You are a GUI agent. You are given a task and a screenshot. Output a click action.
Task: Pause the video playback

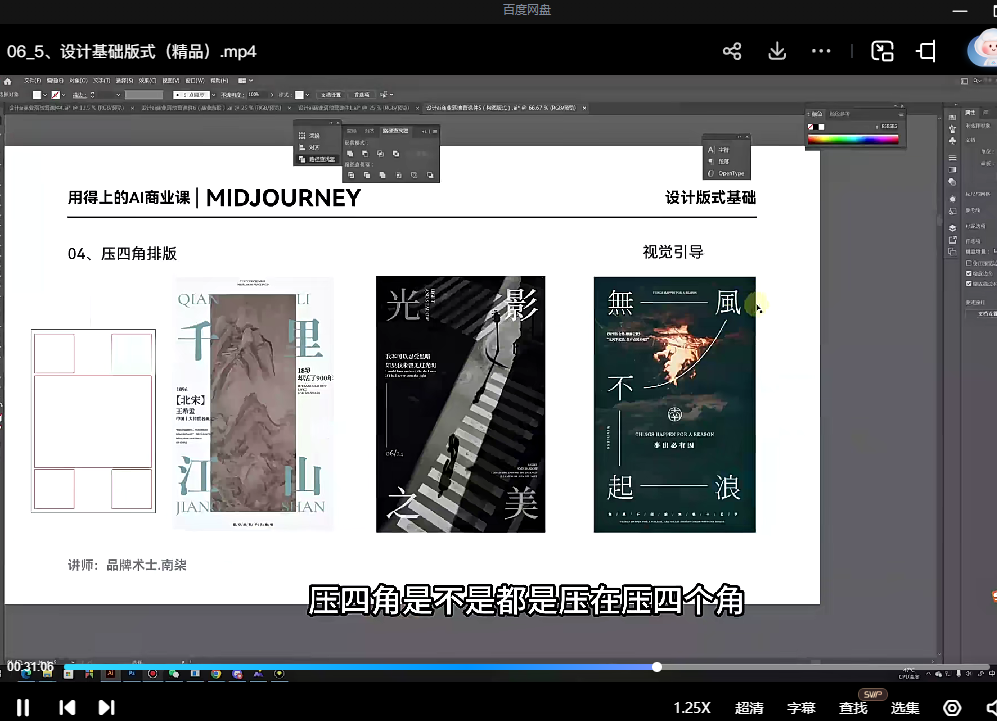click(x=23, y=708)
